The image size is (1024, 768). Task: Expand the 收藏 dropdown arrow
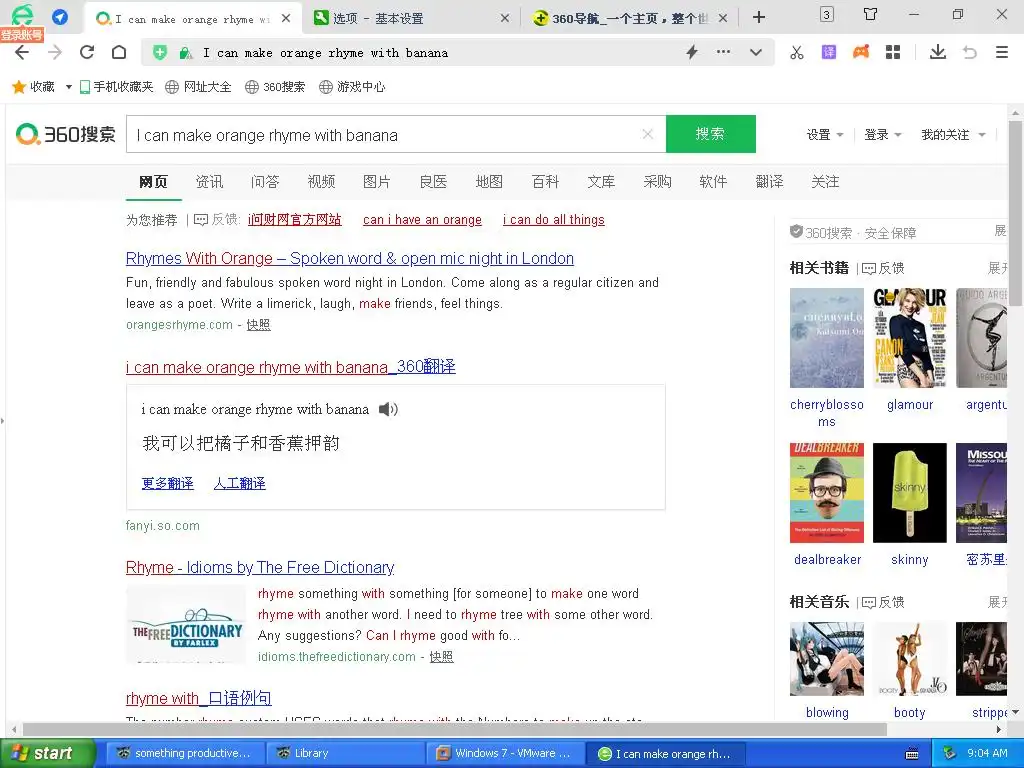[x=69, y=87]
